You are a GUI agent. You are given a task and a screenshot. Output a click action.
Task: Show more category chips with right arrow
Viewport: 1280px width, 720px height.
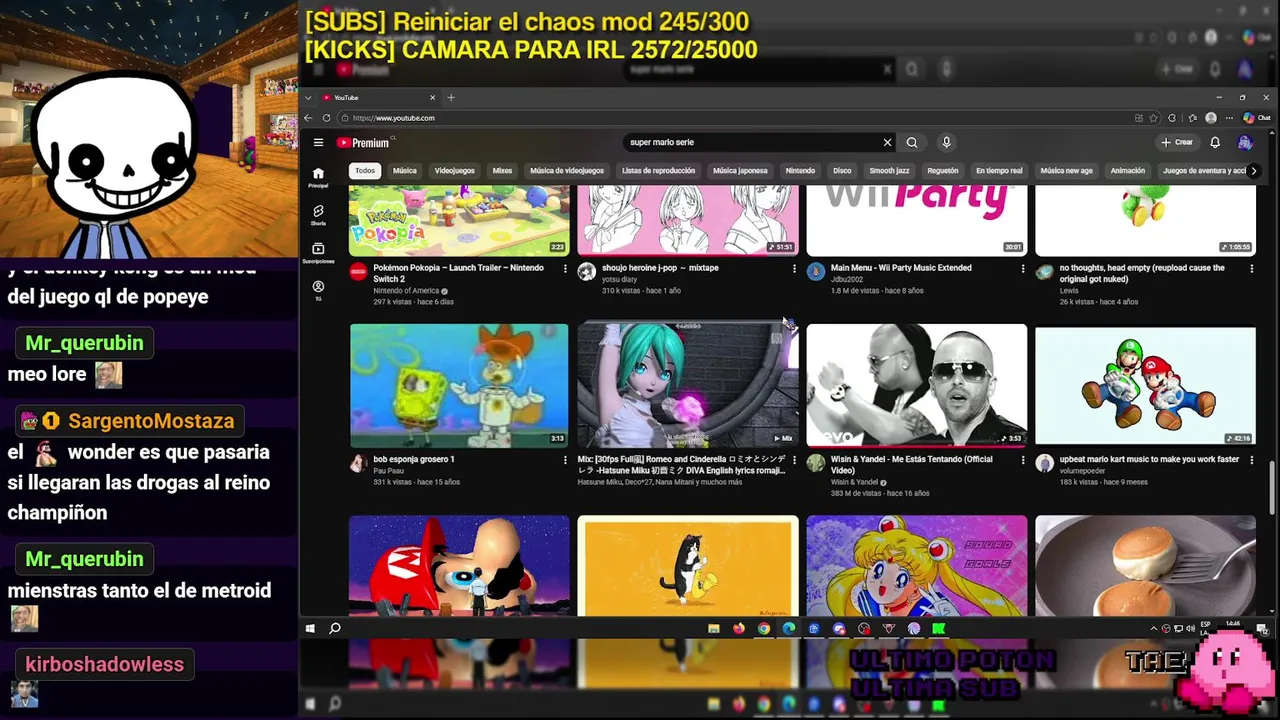click(x=1253, y=171)
